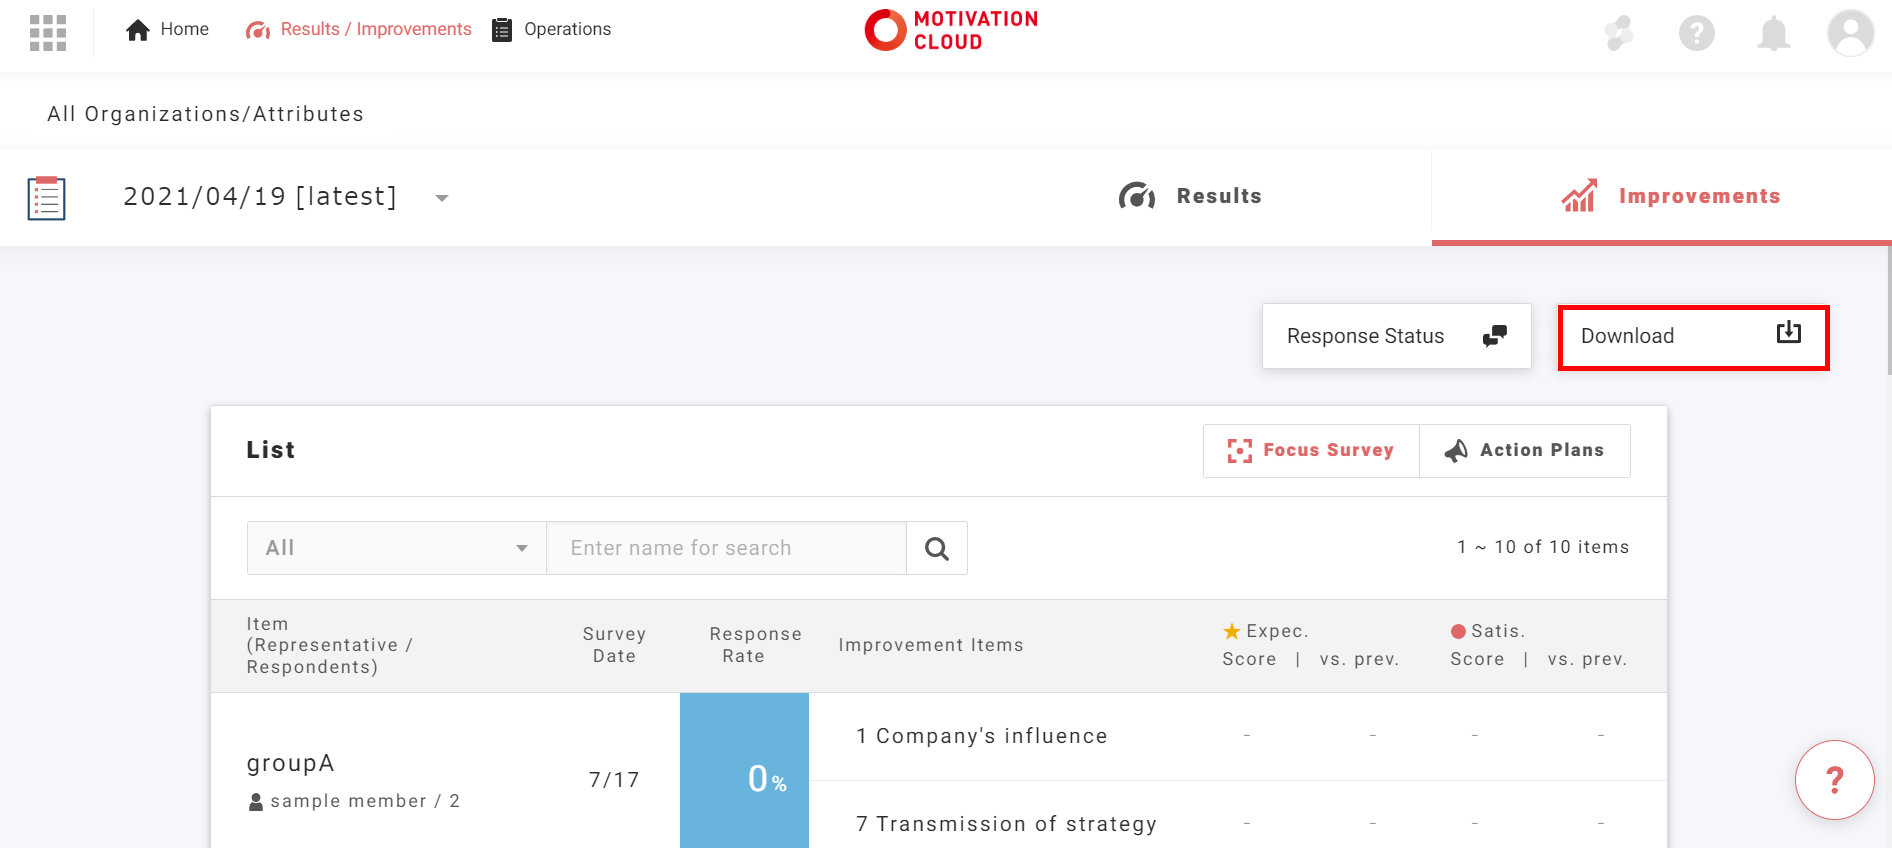Viewport: 1892px width, 848px height.
Task: Toggle to Action Plans view
Action: [1525, 451]
